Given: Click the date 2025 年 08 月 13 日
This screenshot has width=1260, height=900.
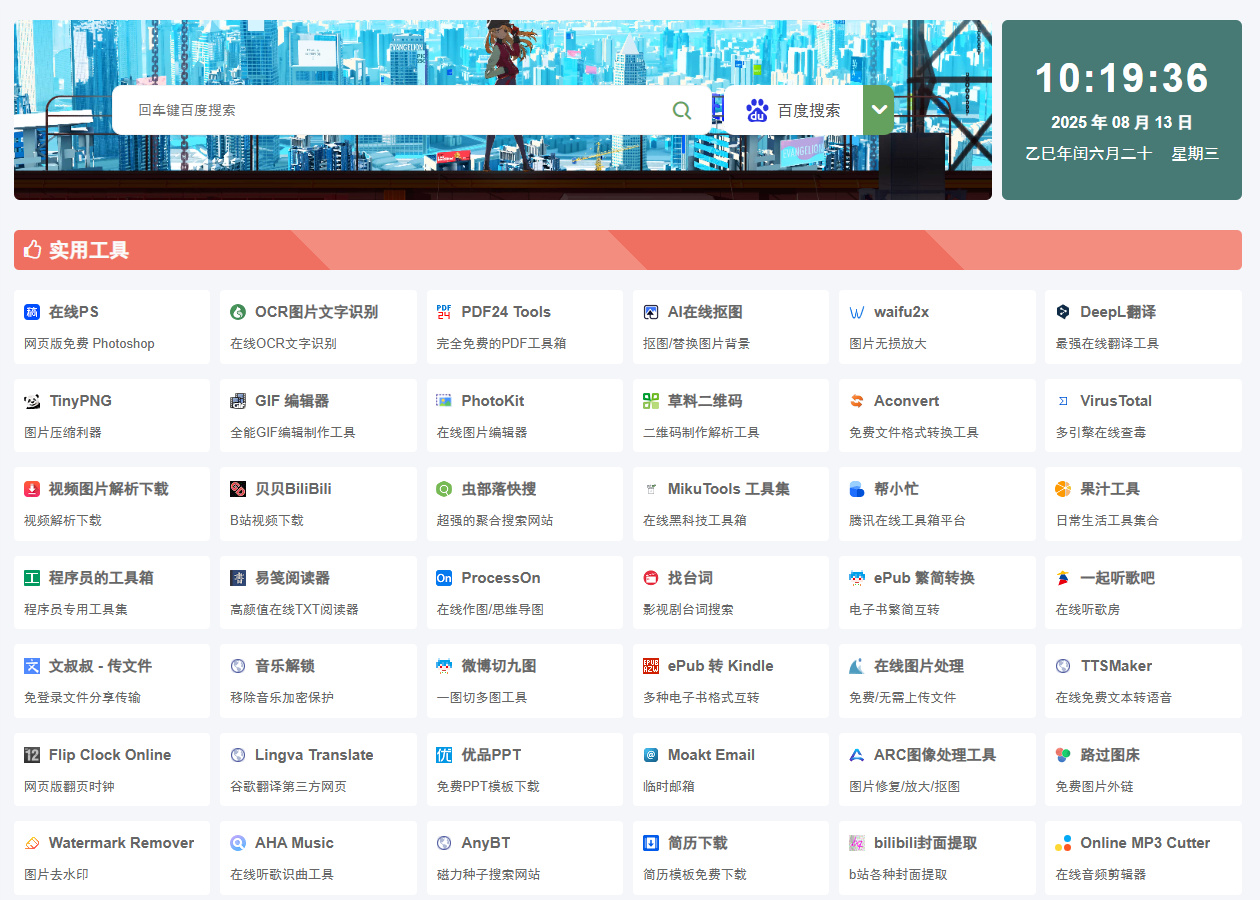Looking at the screenshot, I should [x=1122, y=123].
